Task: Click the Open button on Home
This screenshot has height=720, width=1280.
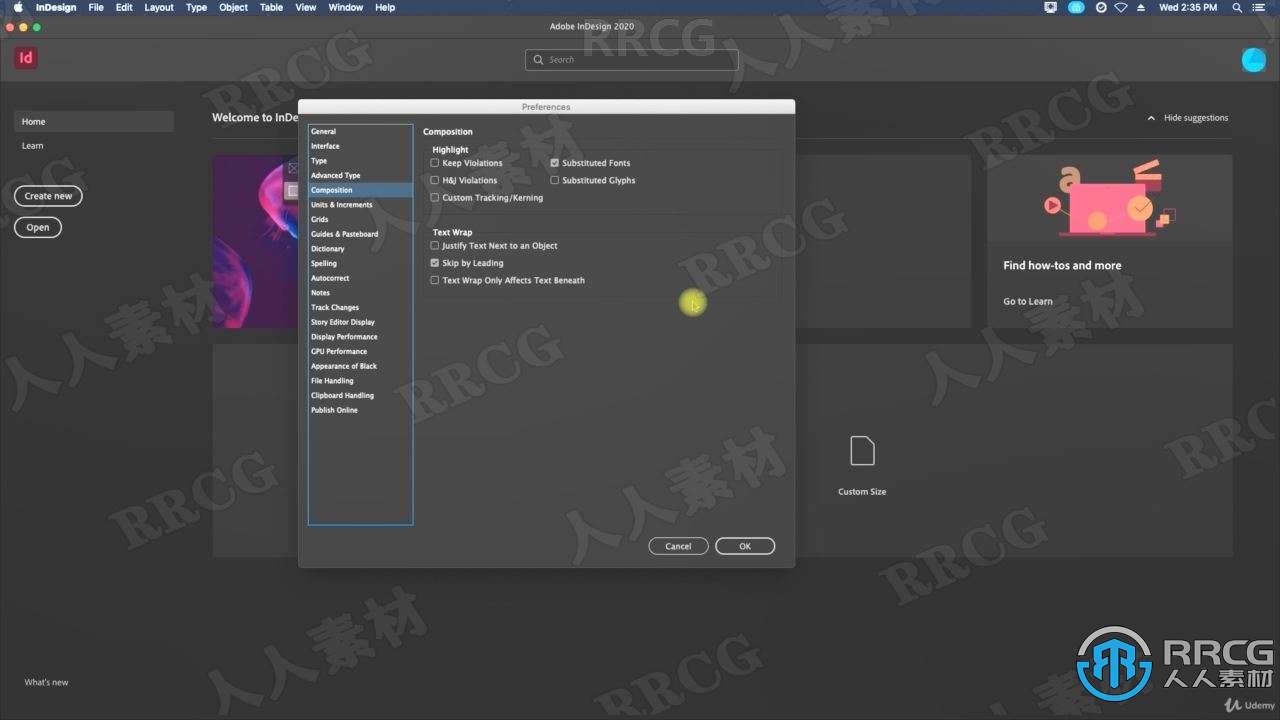Action: [38, 227]
